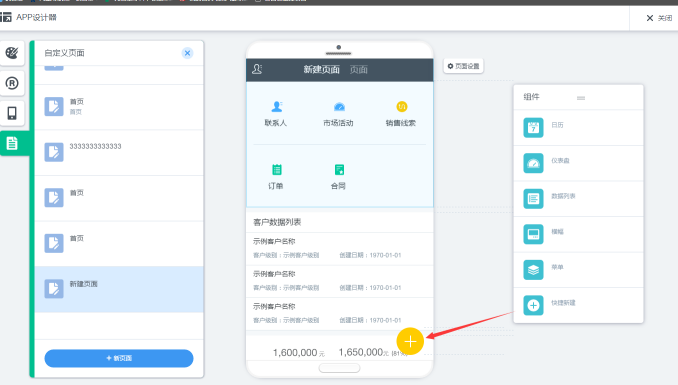Switch to 页面 tab in phone header
Viewport: 678px width, 385px height.
tap(358, 70)
